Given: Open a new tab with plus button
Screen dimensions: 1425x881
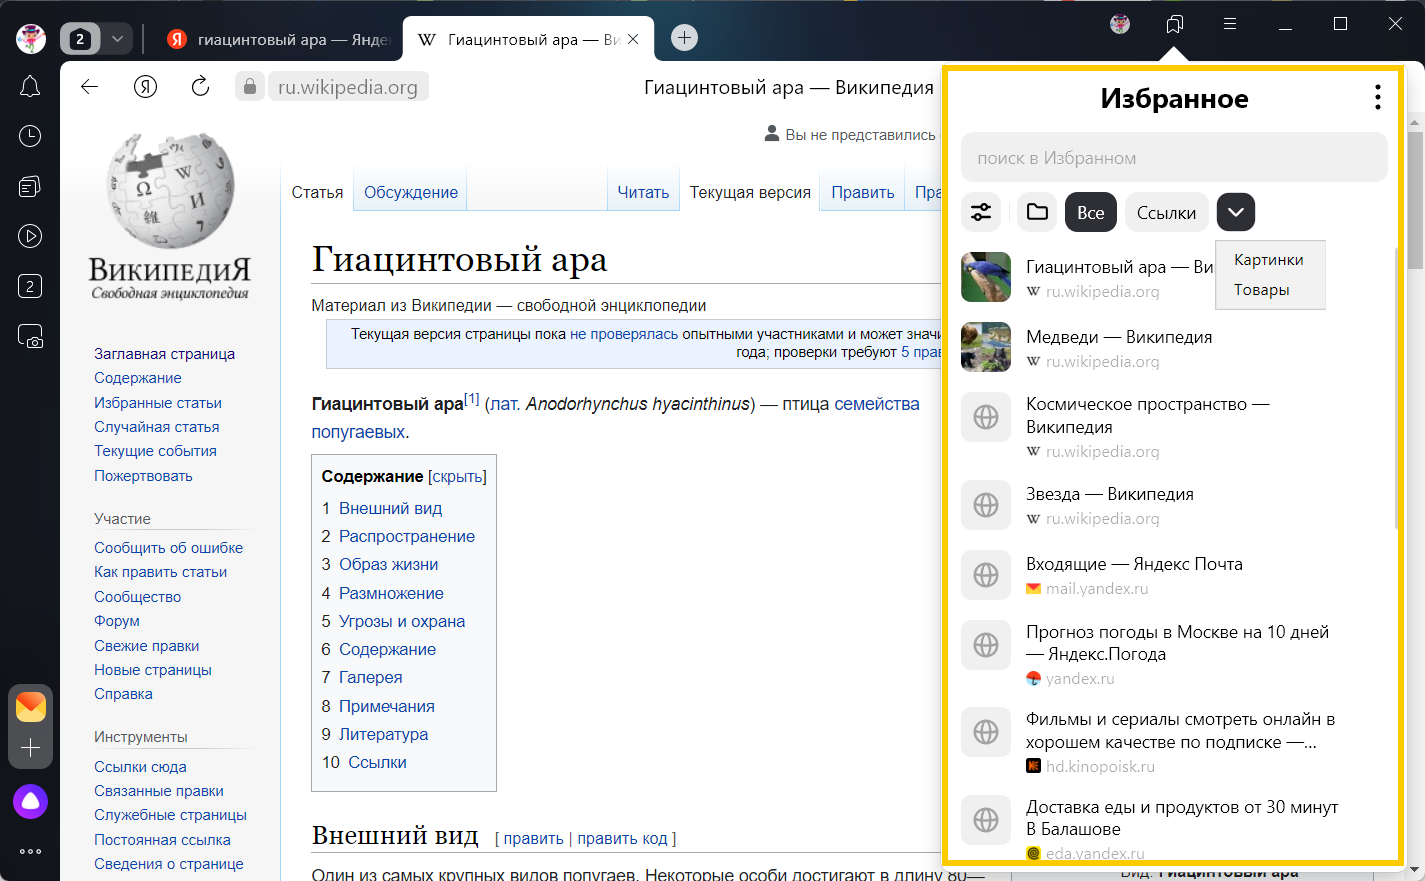Looking at the screenshot, I should 684,38.
